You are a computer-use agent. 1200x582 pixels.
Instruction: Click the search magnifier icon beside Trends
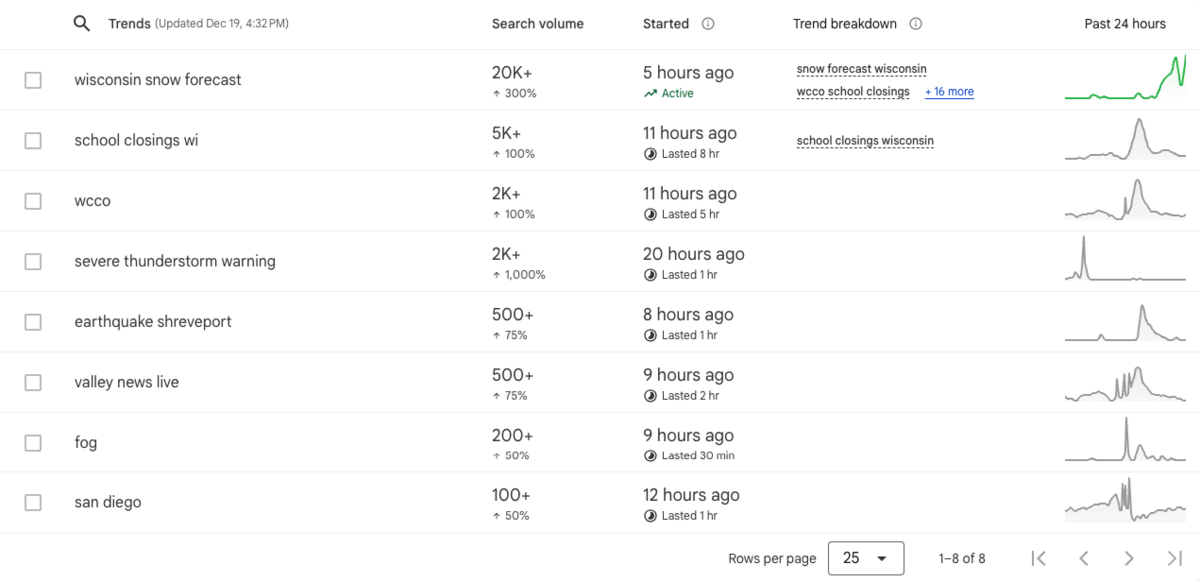(82, 24)
